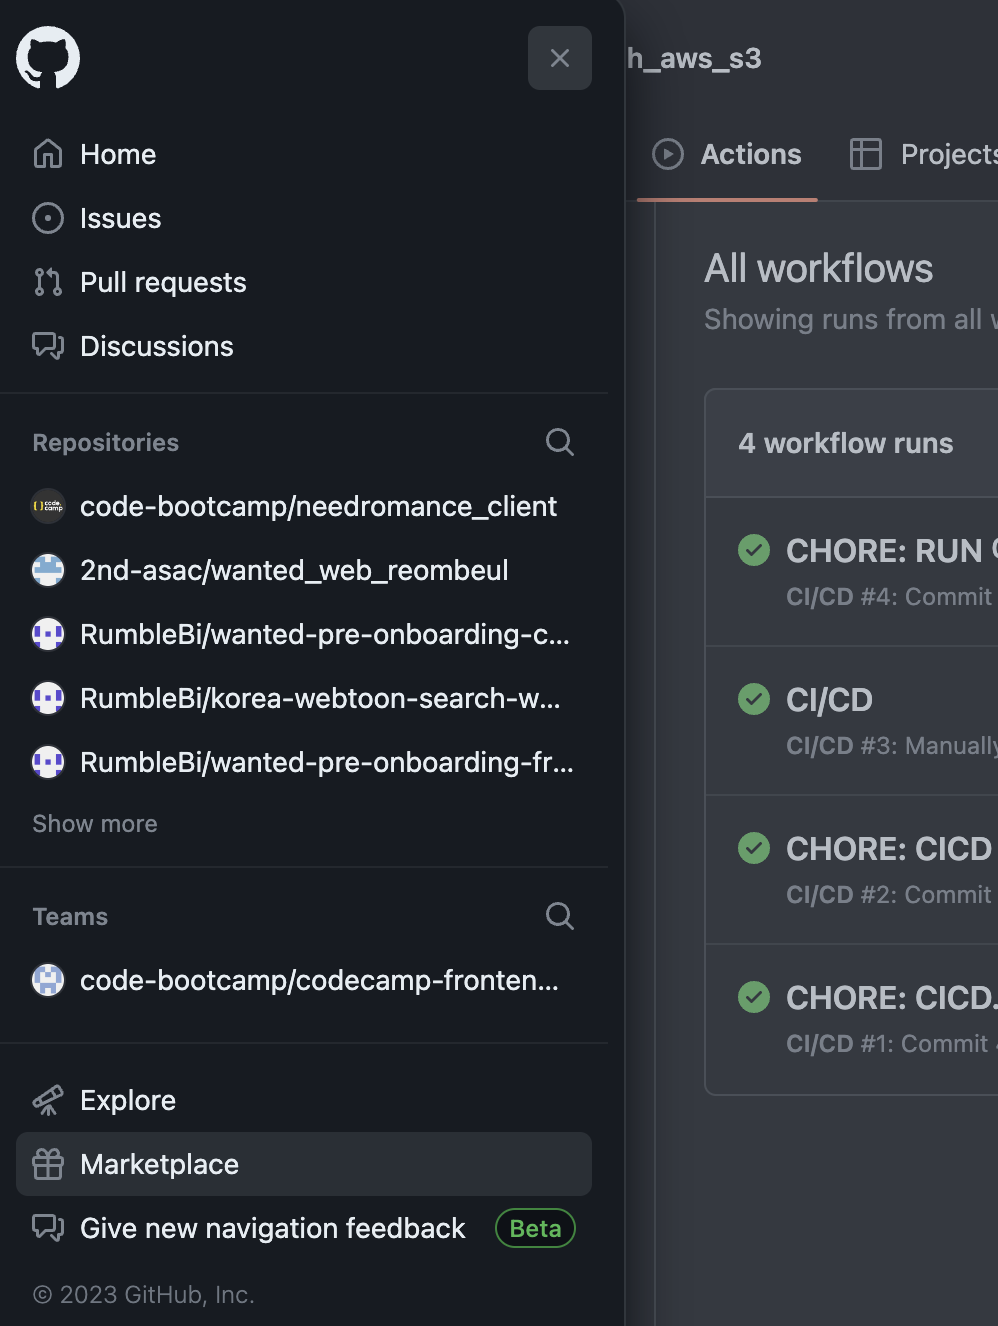Click the Issues circle-dot icon

tap(48, 218)
